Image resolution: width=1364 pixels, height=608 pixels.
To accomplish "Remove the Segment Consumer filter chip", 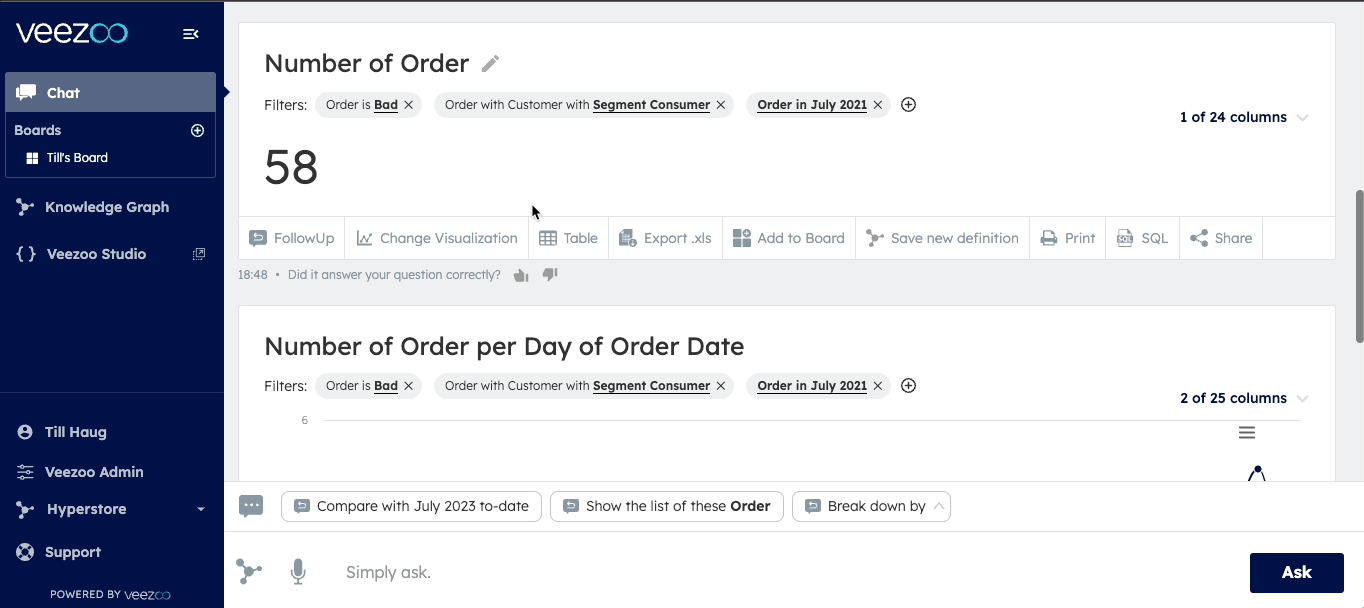I will point(720,105).
